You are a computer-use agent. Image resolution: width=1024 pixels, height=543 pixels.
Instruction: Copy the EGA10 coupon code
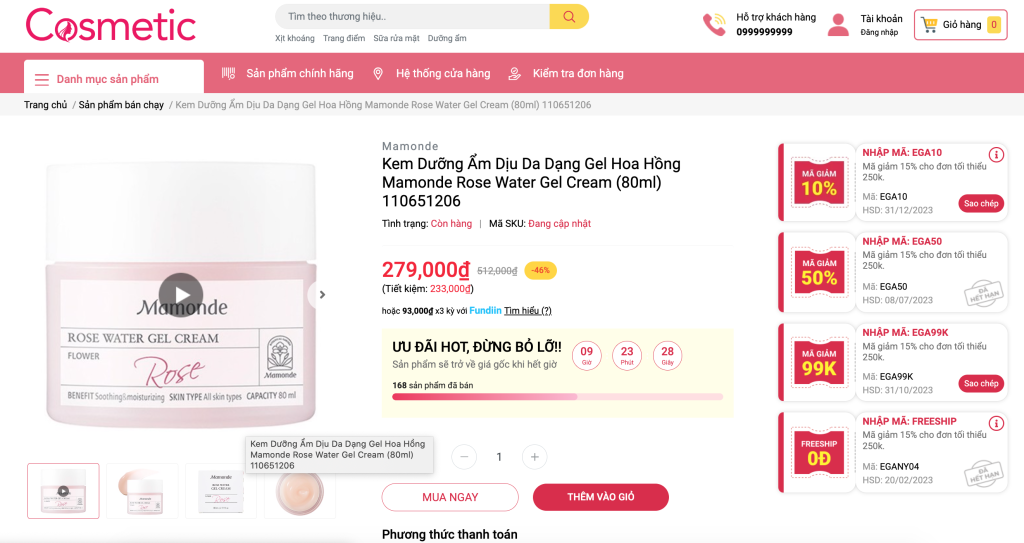click(980, 203)
